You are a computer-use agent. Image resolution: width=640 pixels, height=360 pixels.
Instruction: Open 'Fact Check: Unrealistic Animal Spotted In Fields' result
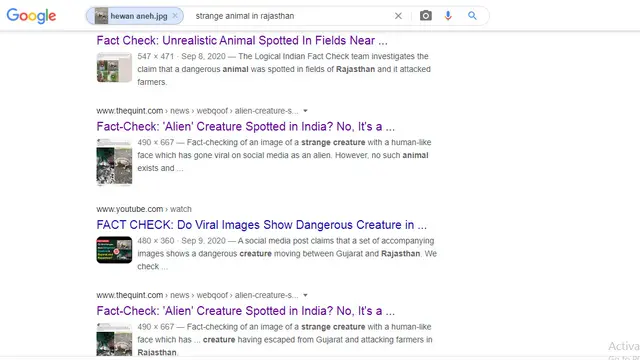[x=242, y=40]
